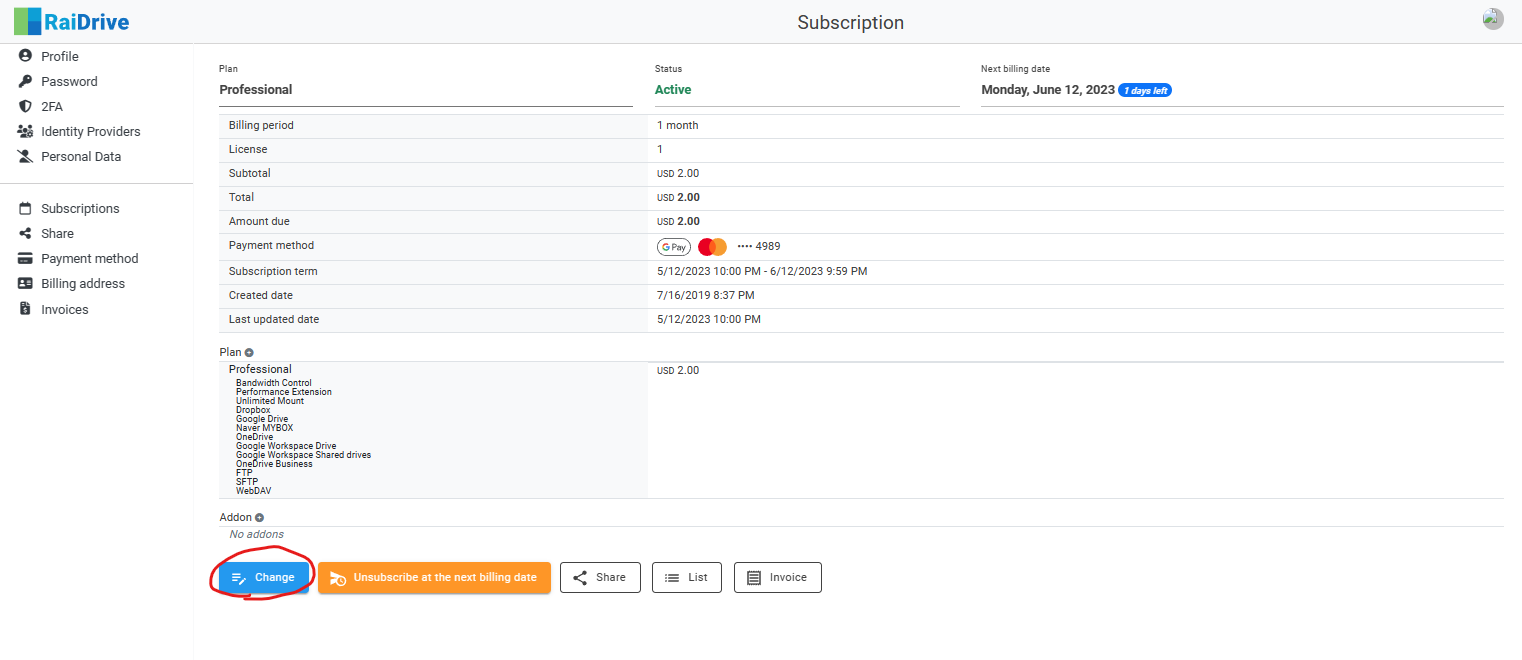
Task: Click the Invoice button
Action: coord(778,578)
